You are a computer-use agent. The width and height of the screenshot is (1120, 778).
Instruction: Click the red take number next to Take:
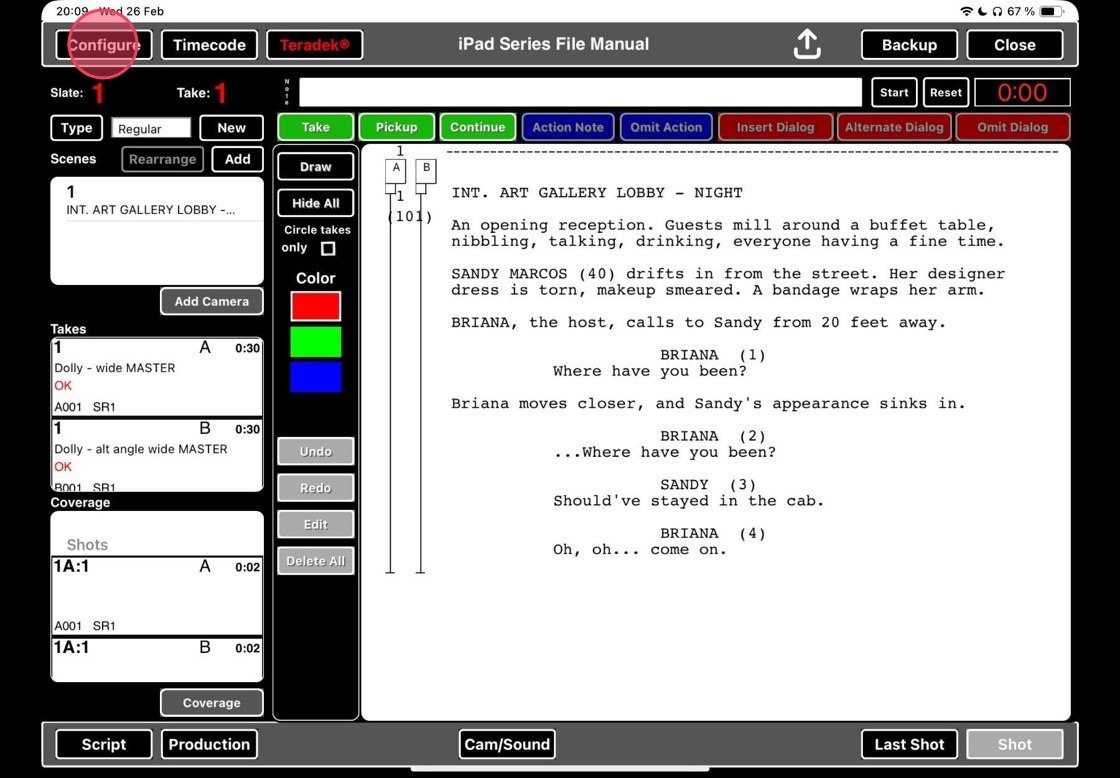point(221,92)
